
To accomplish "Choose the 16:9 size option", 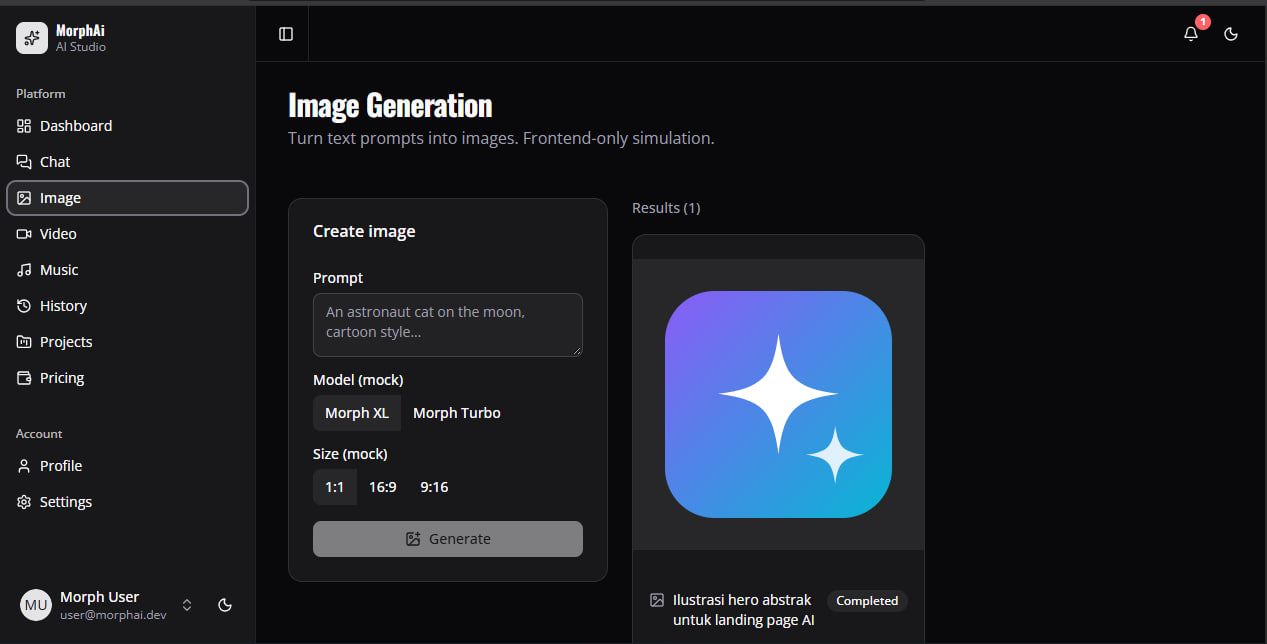I will (383, 487).
